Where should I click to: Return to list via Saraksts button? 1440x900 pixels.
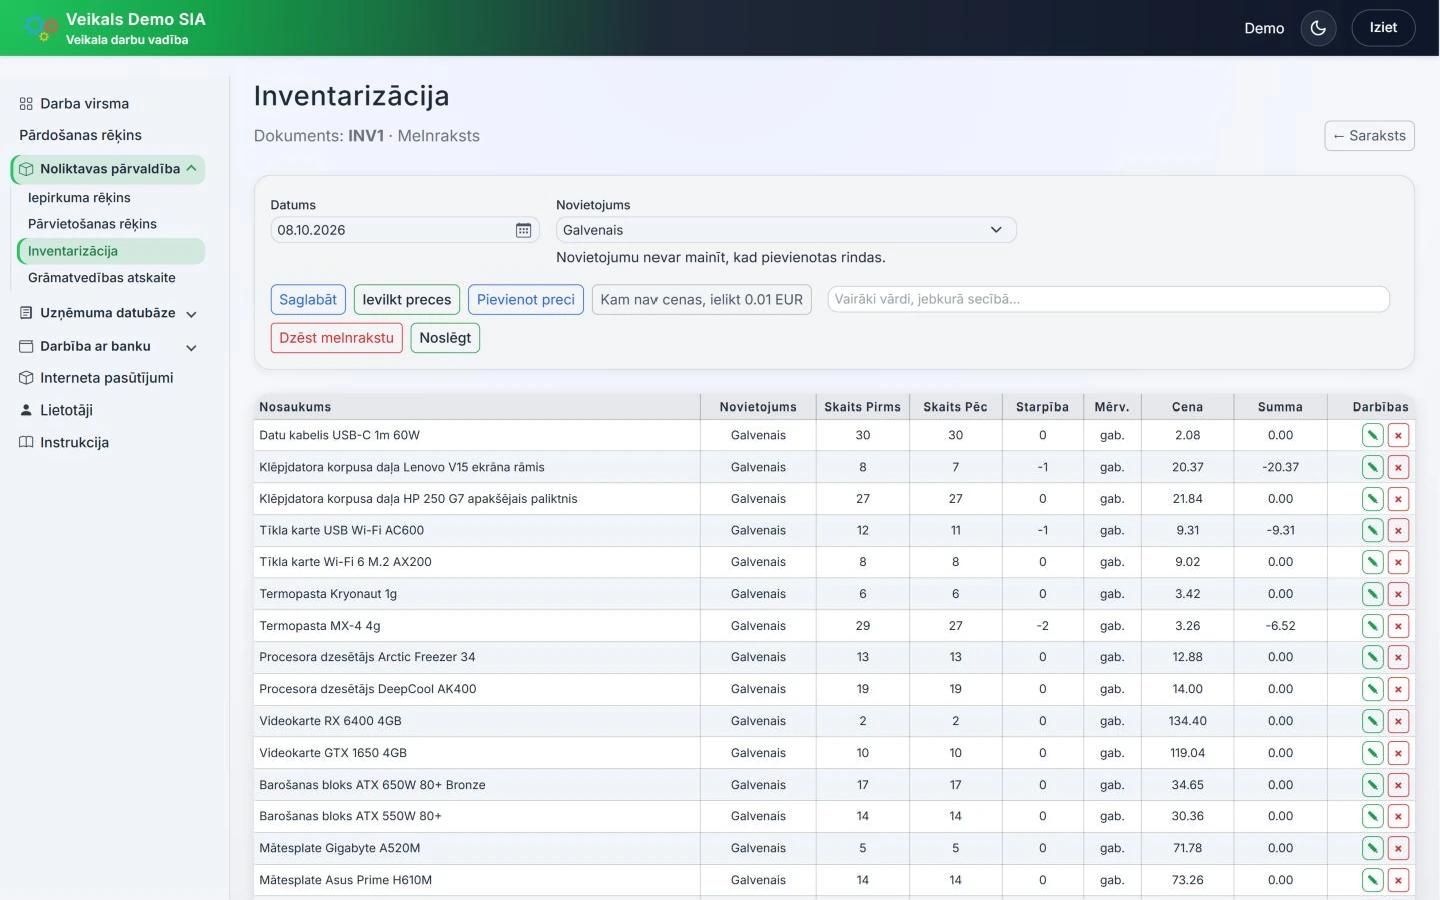pyautogui.click(x=1369, y=136)
